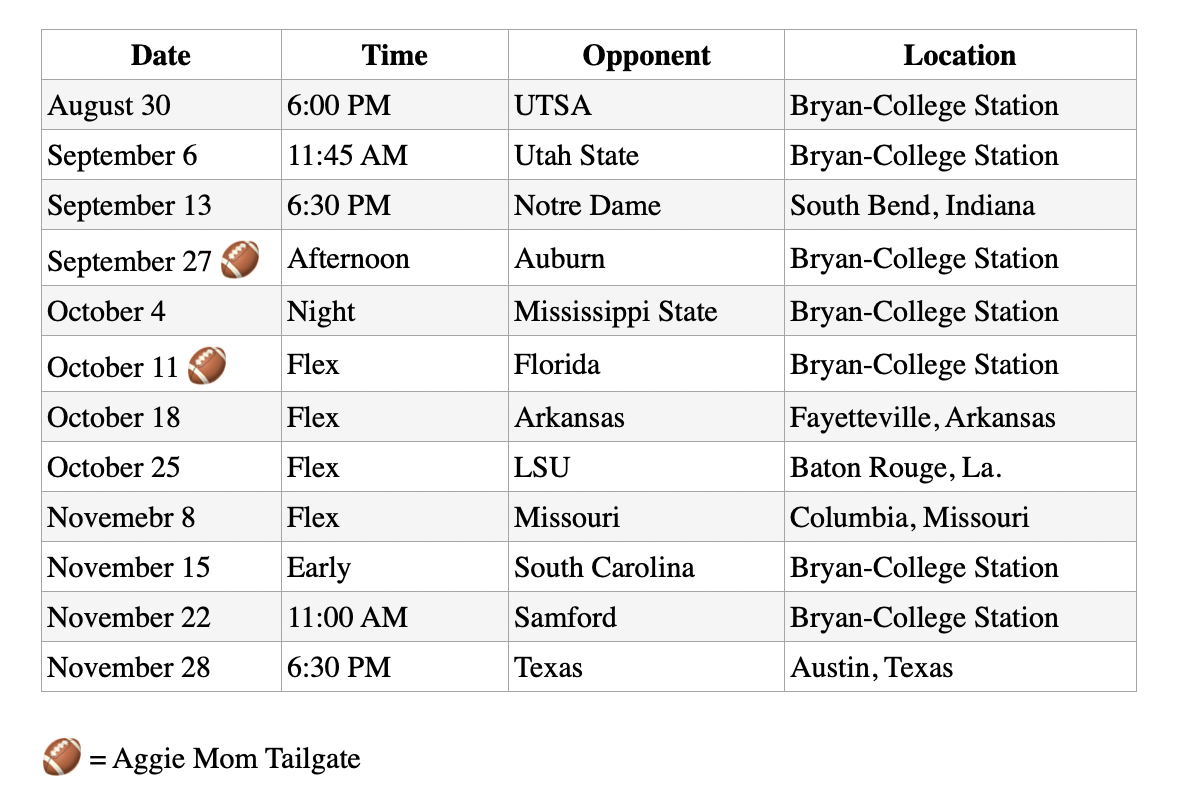
Task: Select the LSU opponent cell
Action: point(646,466)
